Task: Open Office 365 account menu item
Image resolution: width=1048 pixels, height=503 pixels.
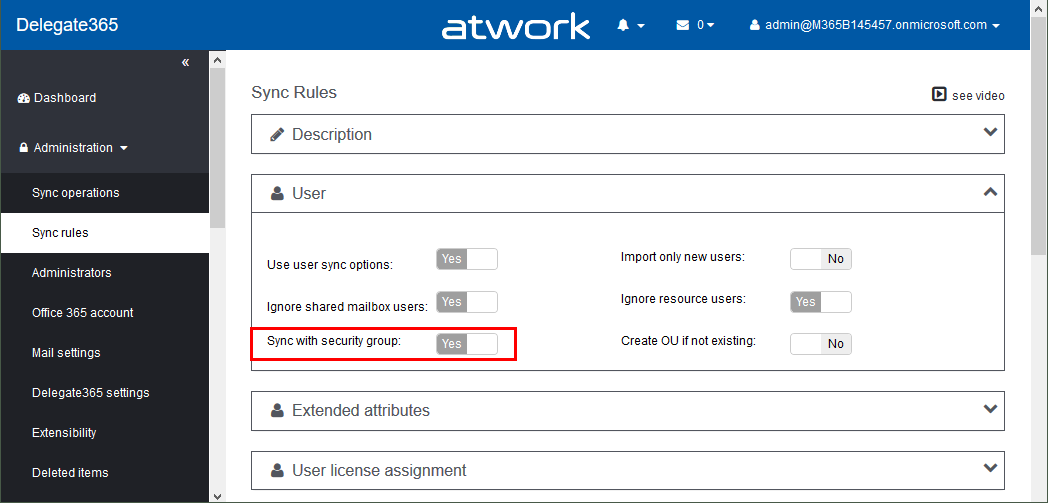Action: (104, 313)
